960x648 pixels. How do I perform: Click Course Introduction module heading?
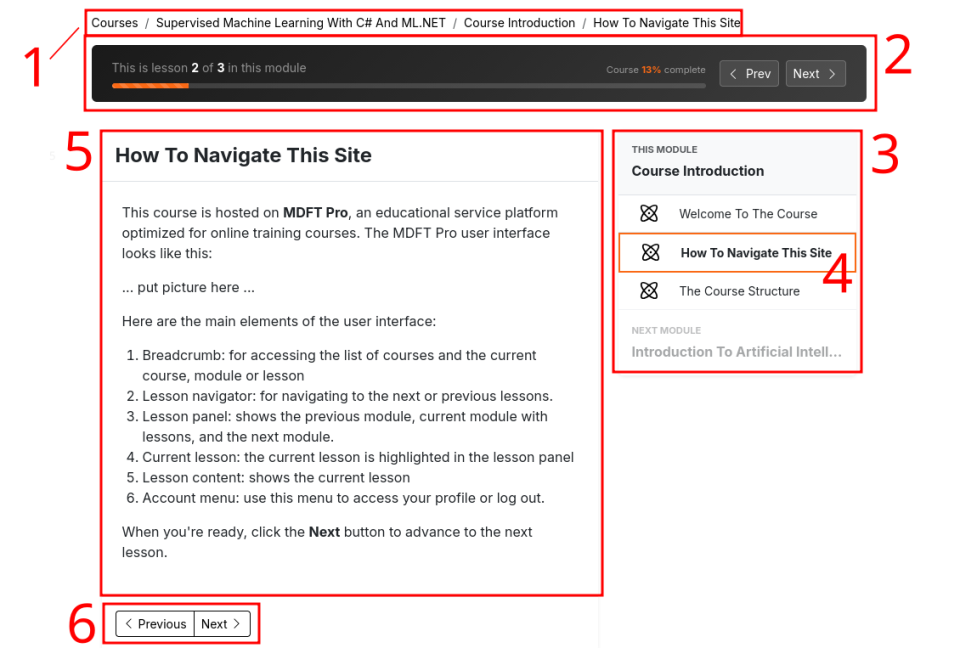[697, 171]
